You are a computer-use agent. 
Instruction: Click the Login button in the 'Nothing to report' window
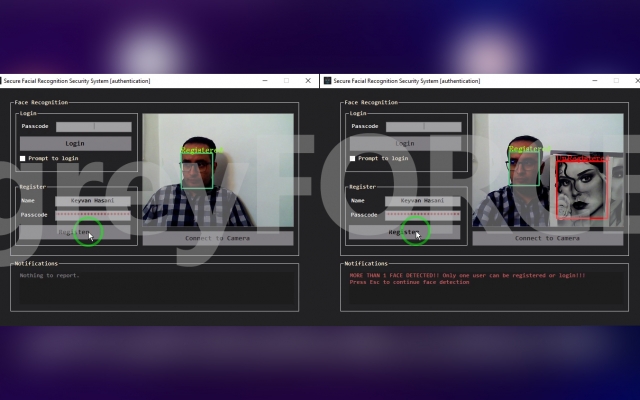76,144
